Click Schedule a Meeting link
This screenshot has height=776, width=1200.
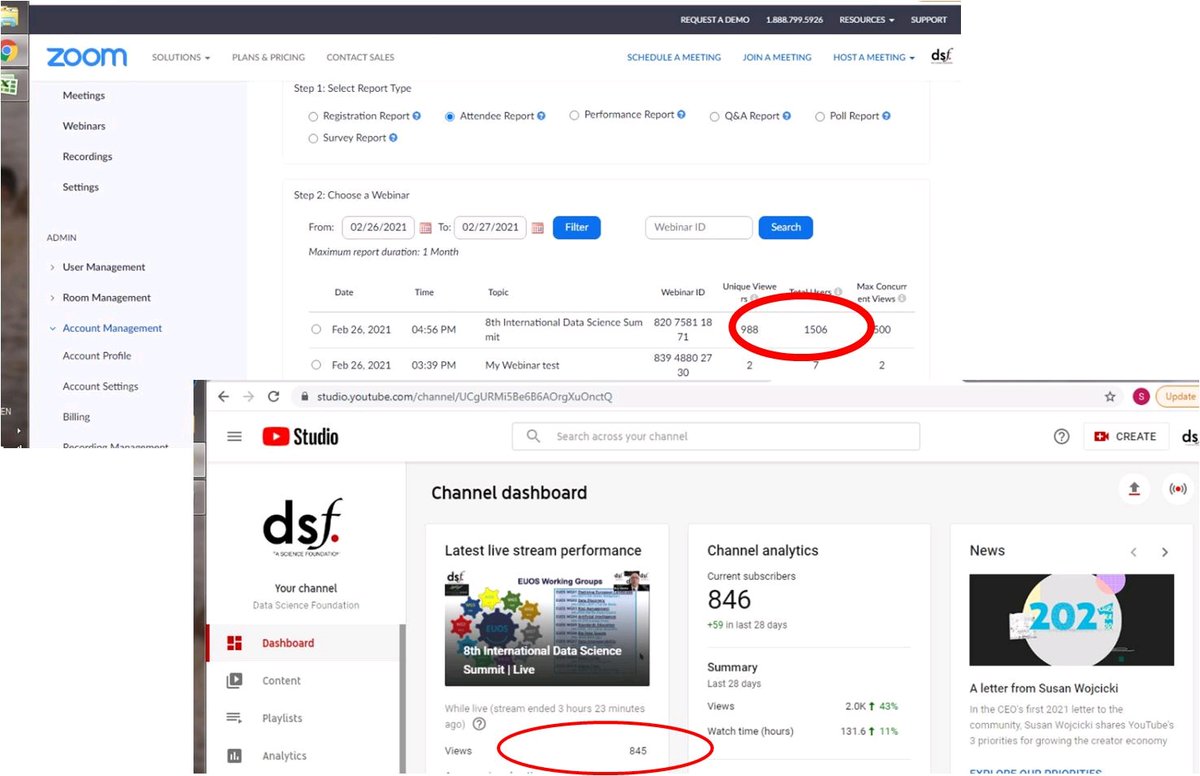(674, 57)
